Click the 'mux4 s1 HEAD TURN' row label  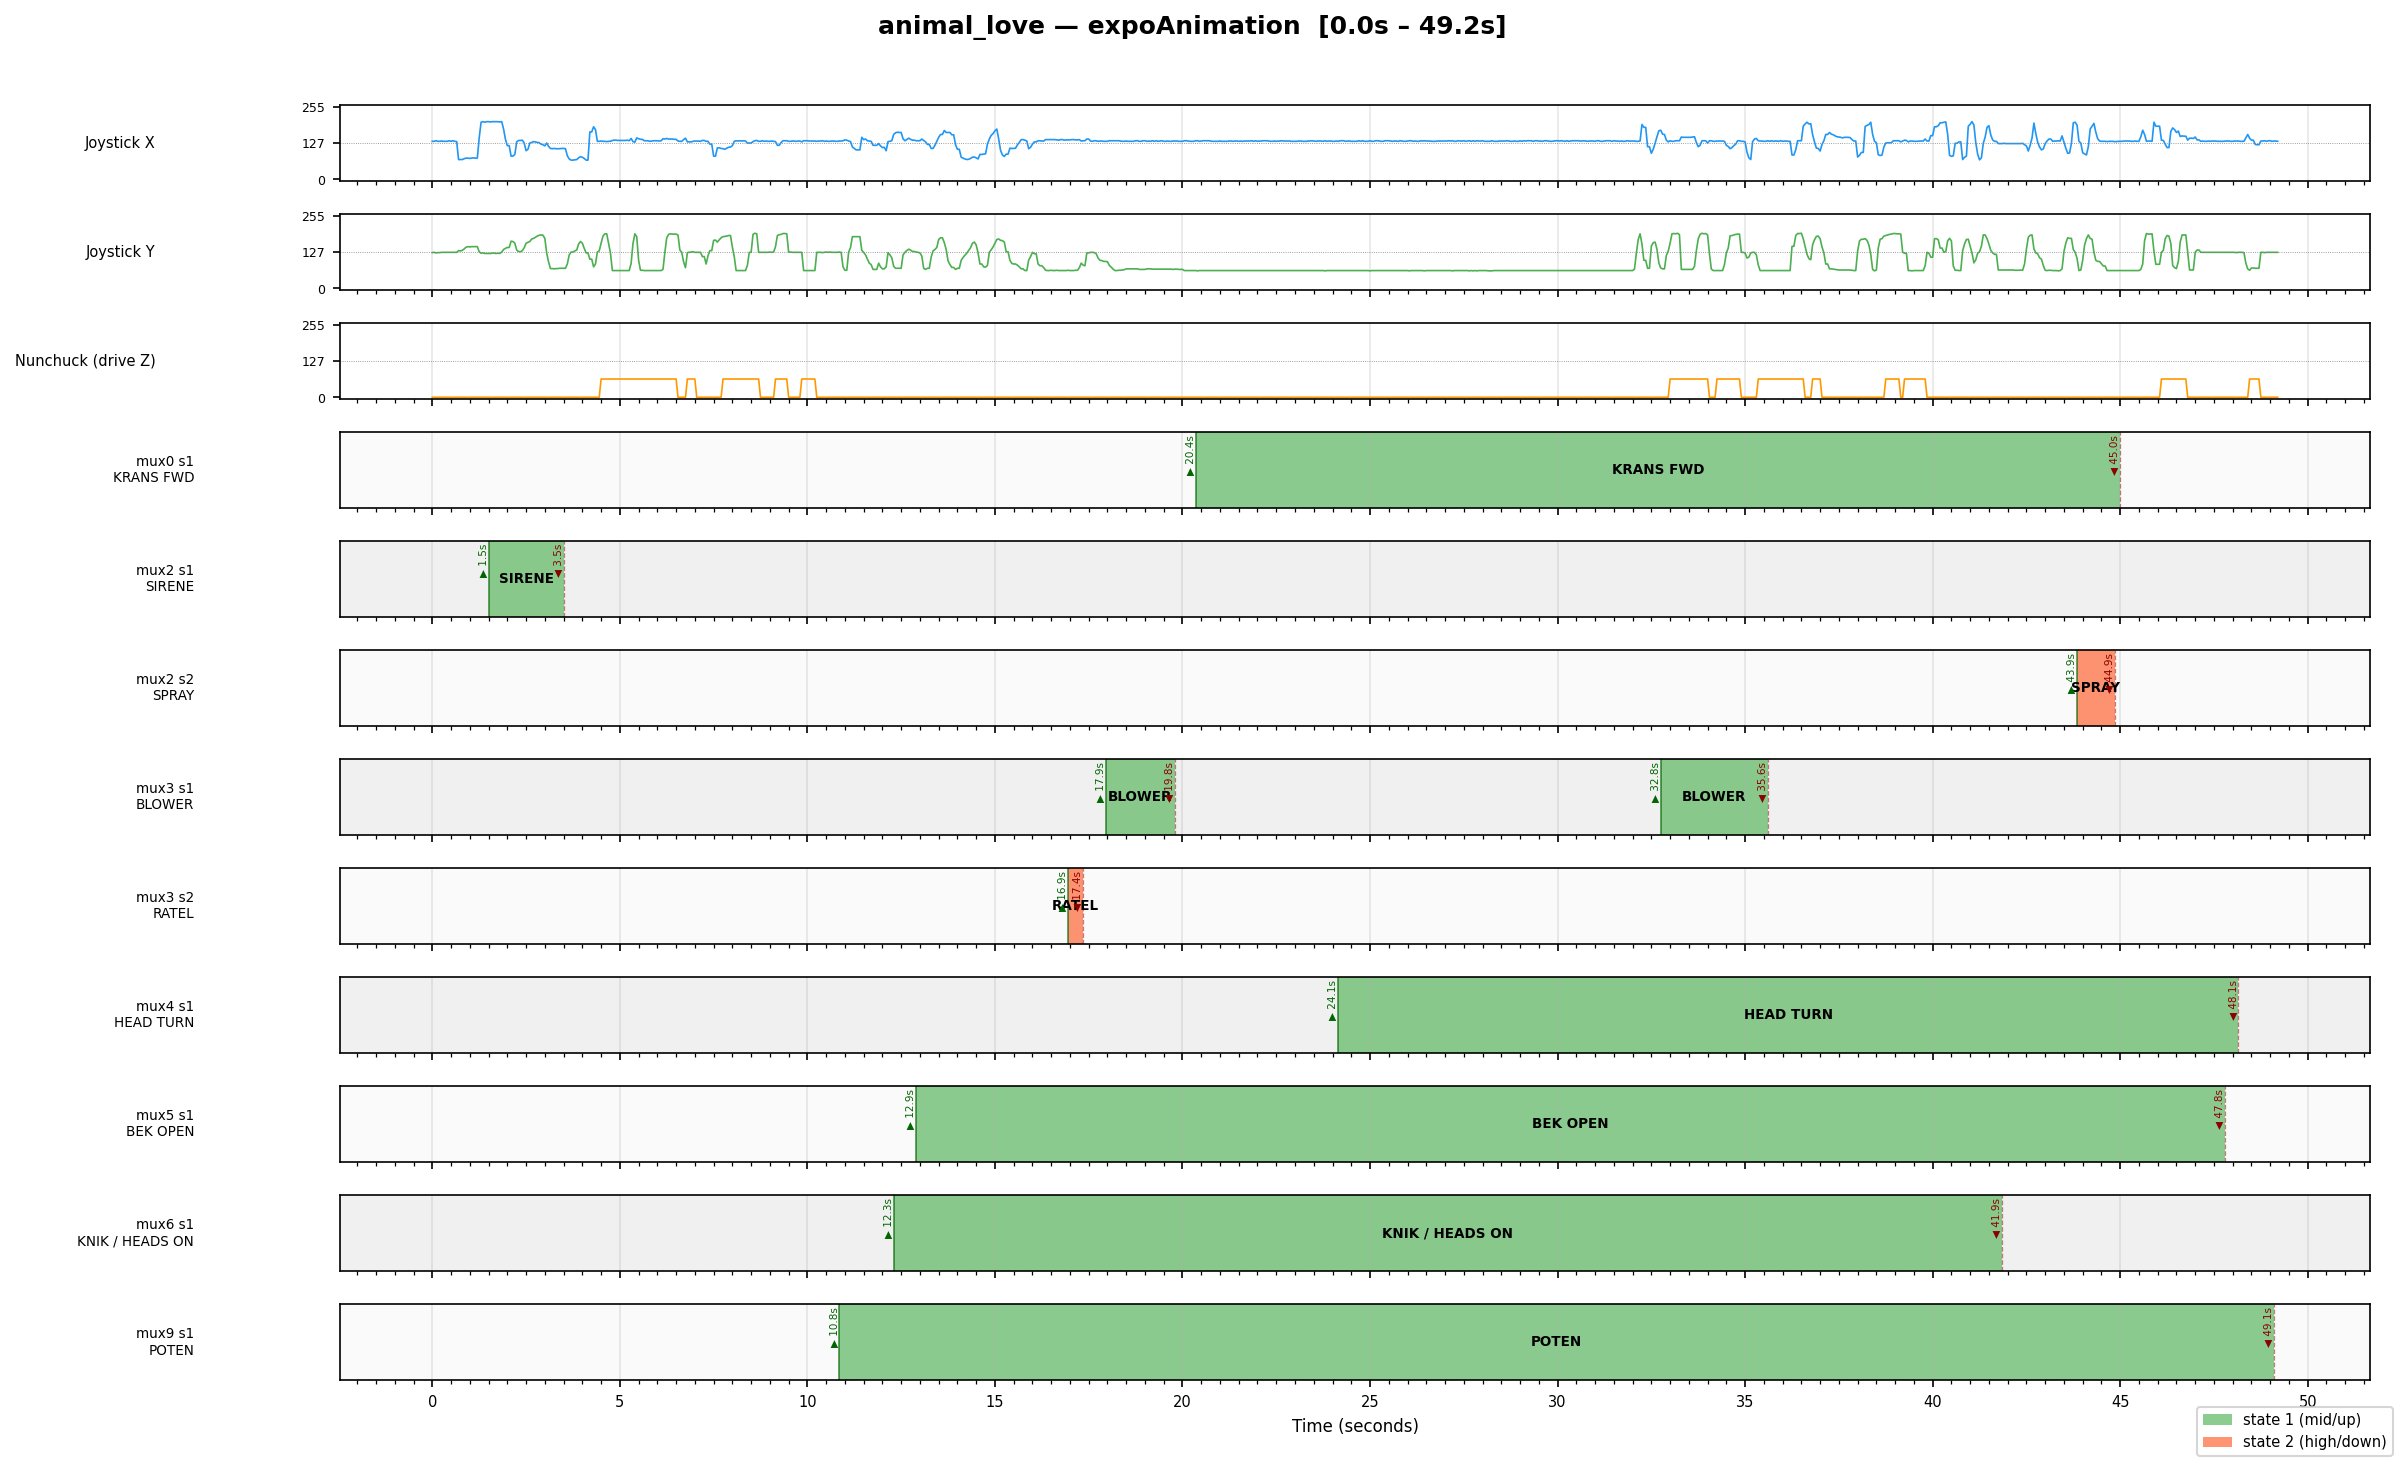tap(154, 1015)
